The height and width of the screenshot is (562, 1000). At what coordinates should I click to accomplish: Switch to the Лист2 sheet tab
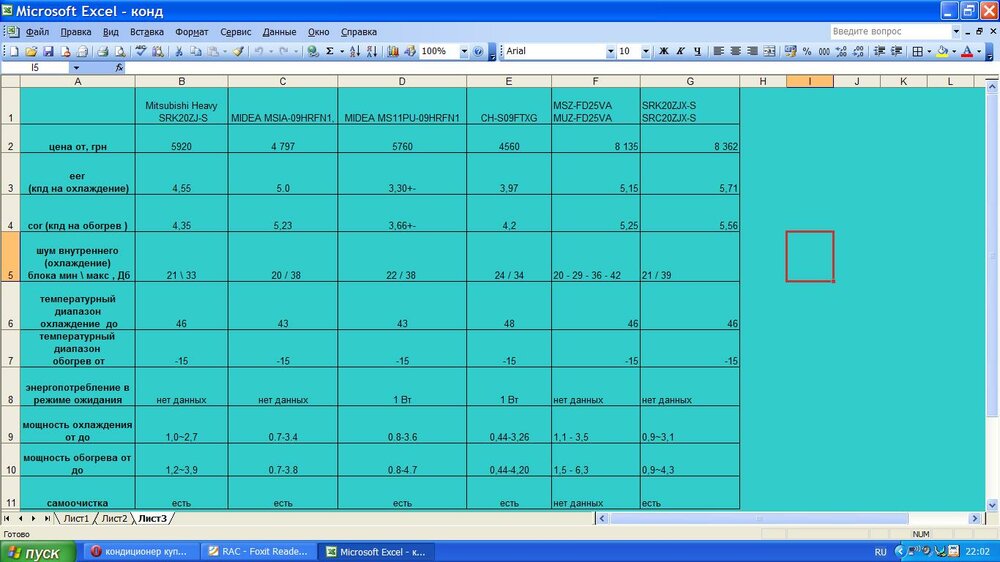pyautogui.click(x=114, y=519)
